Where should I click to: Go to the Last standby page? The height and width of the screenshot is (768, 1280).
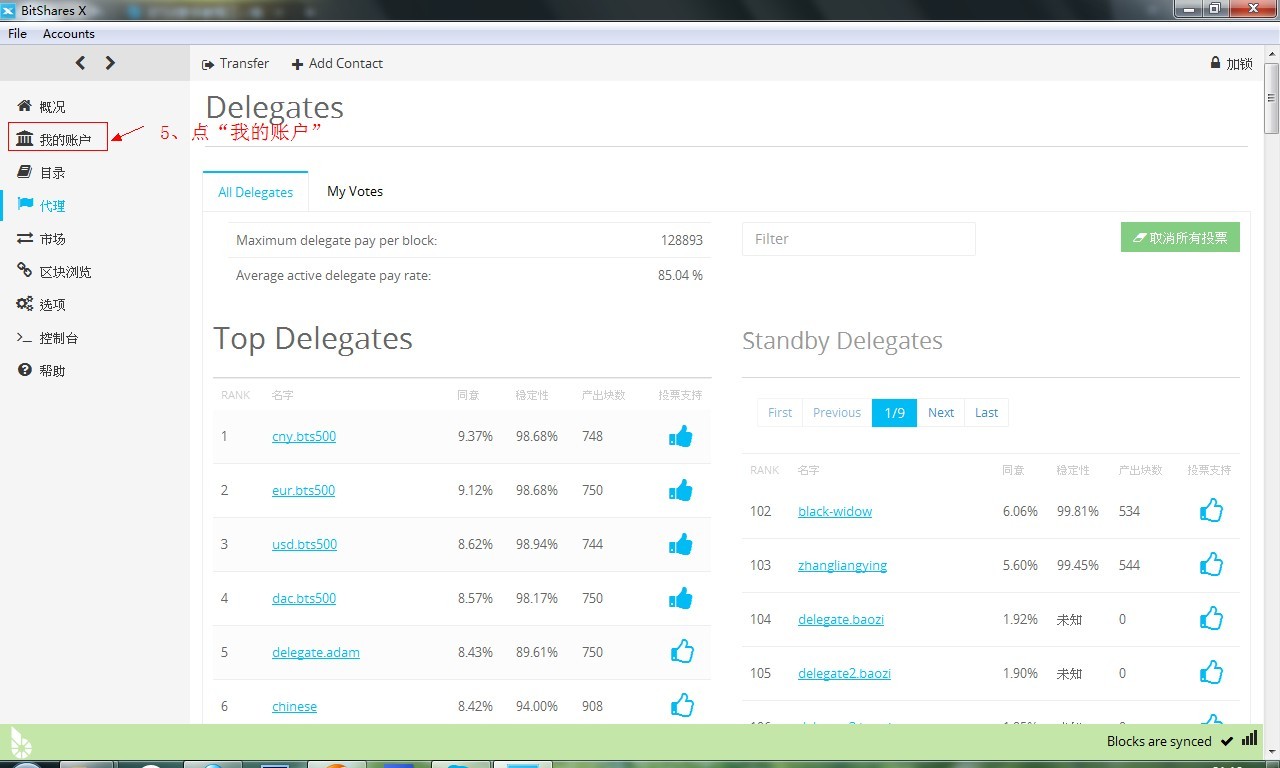pos(987,412)
